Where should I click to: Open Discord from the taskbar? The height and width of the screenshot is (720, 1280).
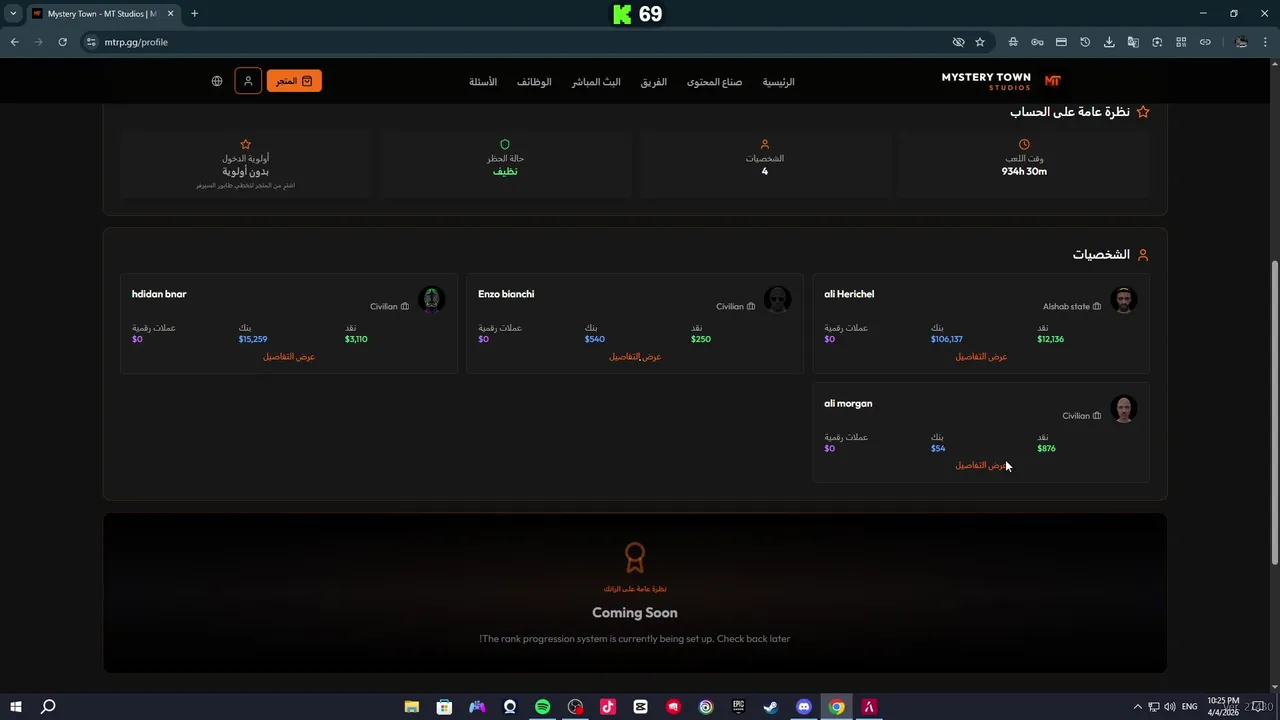click(x=803, y=707)
